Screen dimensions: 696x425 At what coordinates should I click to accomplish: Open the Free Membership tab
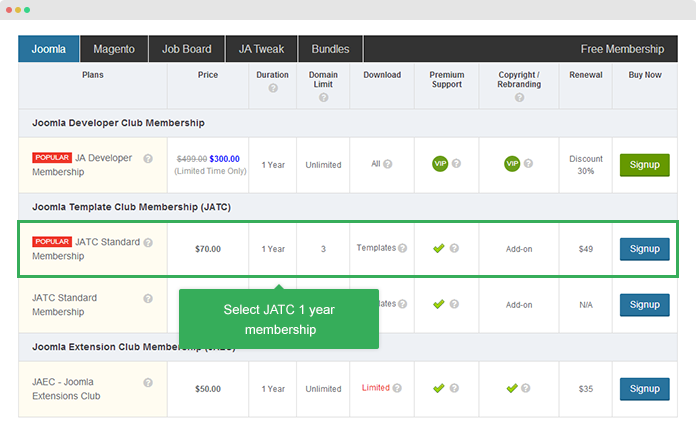point(622,49)
